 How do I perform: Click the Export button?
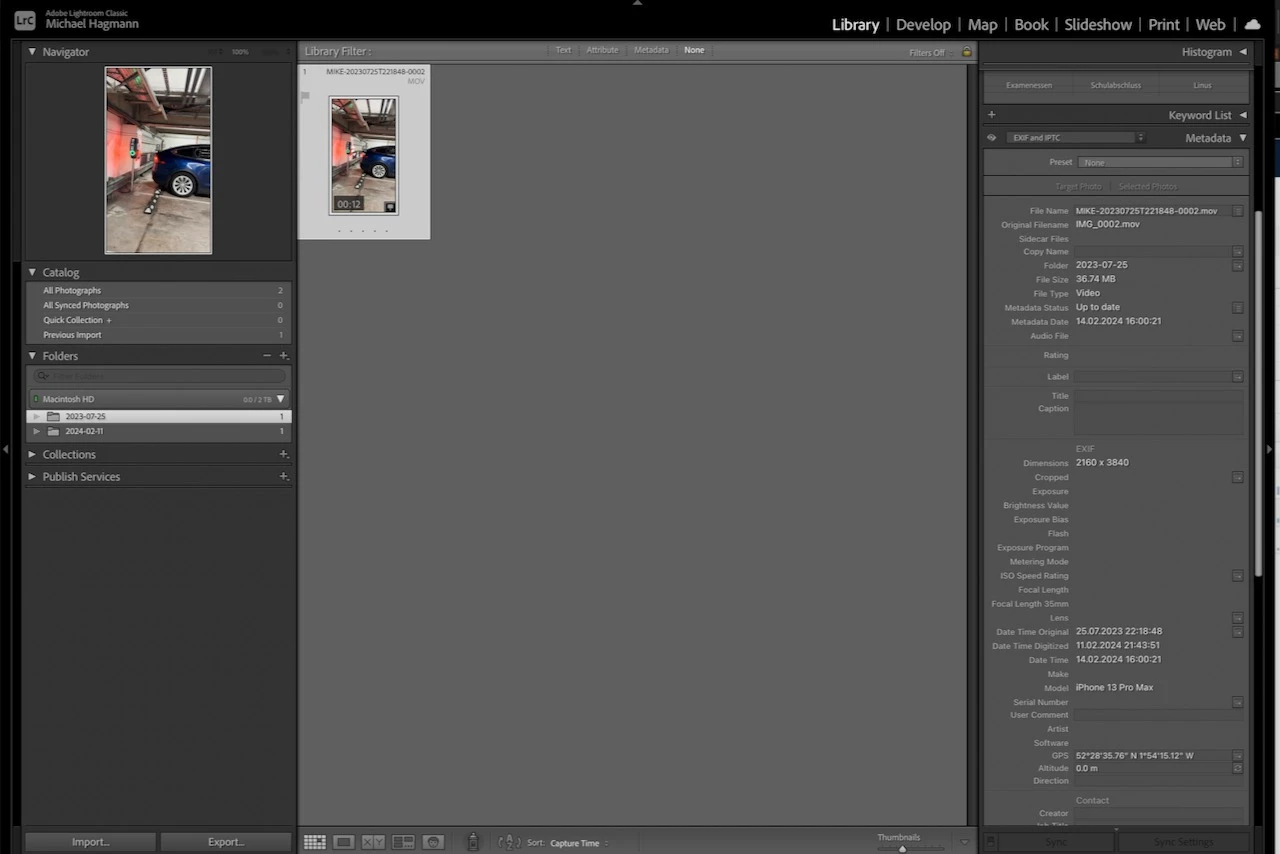click(x=226, y=842)
